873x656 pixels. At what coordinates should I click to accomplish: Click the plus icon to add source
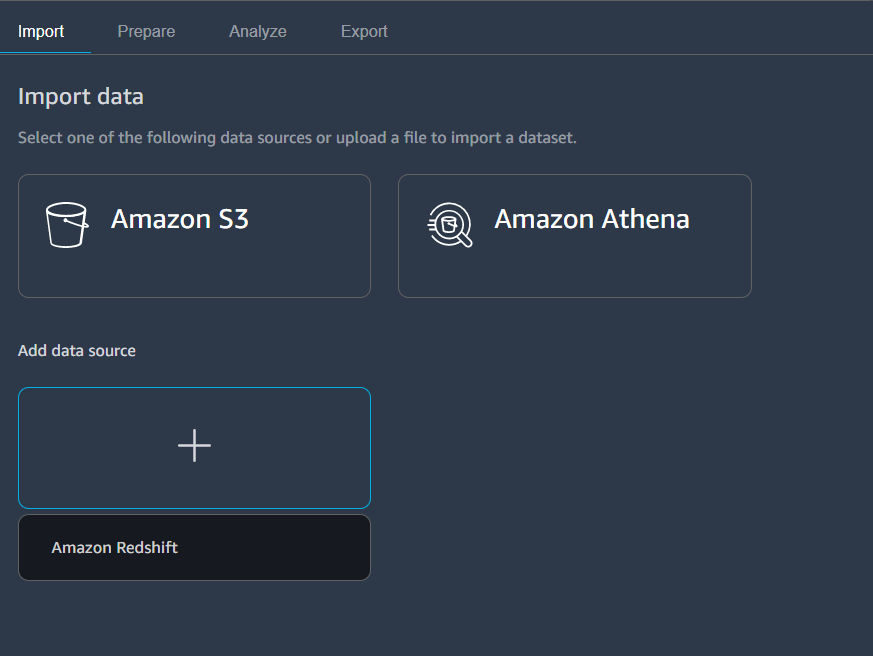click(194, 446)
